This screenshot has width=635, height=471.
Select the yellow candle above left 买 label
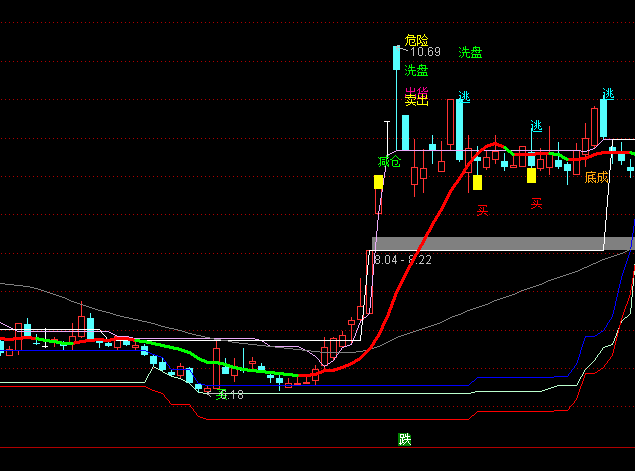pyautogui.click(x=477, y=182)
